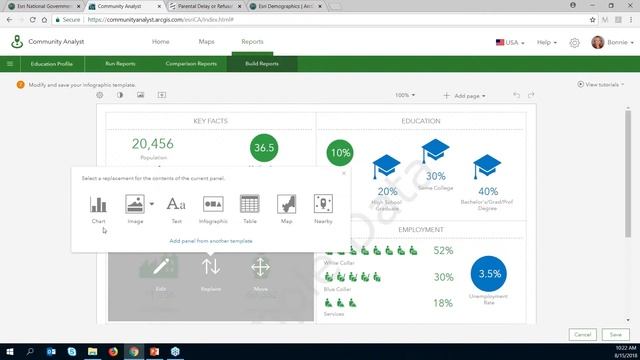
Task: Switch to Esri Demographics browser tab
Action: [x=287, y=6]
